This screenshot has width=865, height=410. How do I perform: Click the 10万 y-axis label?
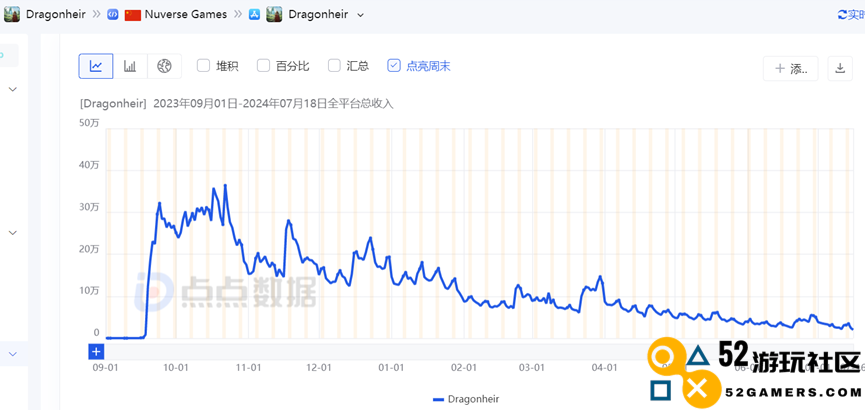click(89, 291)
